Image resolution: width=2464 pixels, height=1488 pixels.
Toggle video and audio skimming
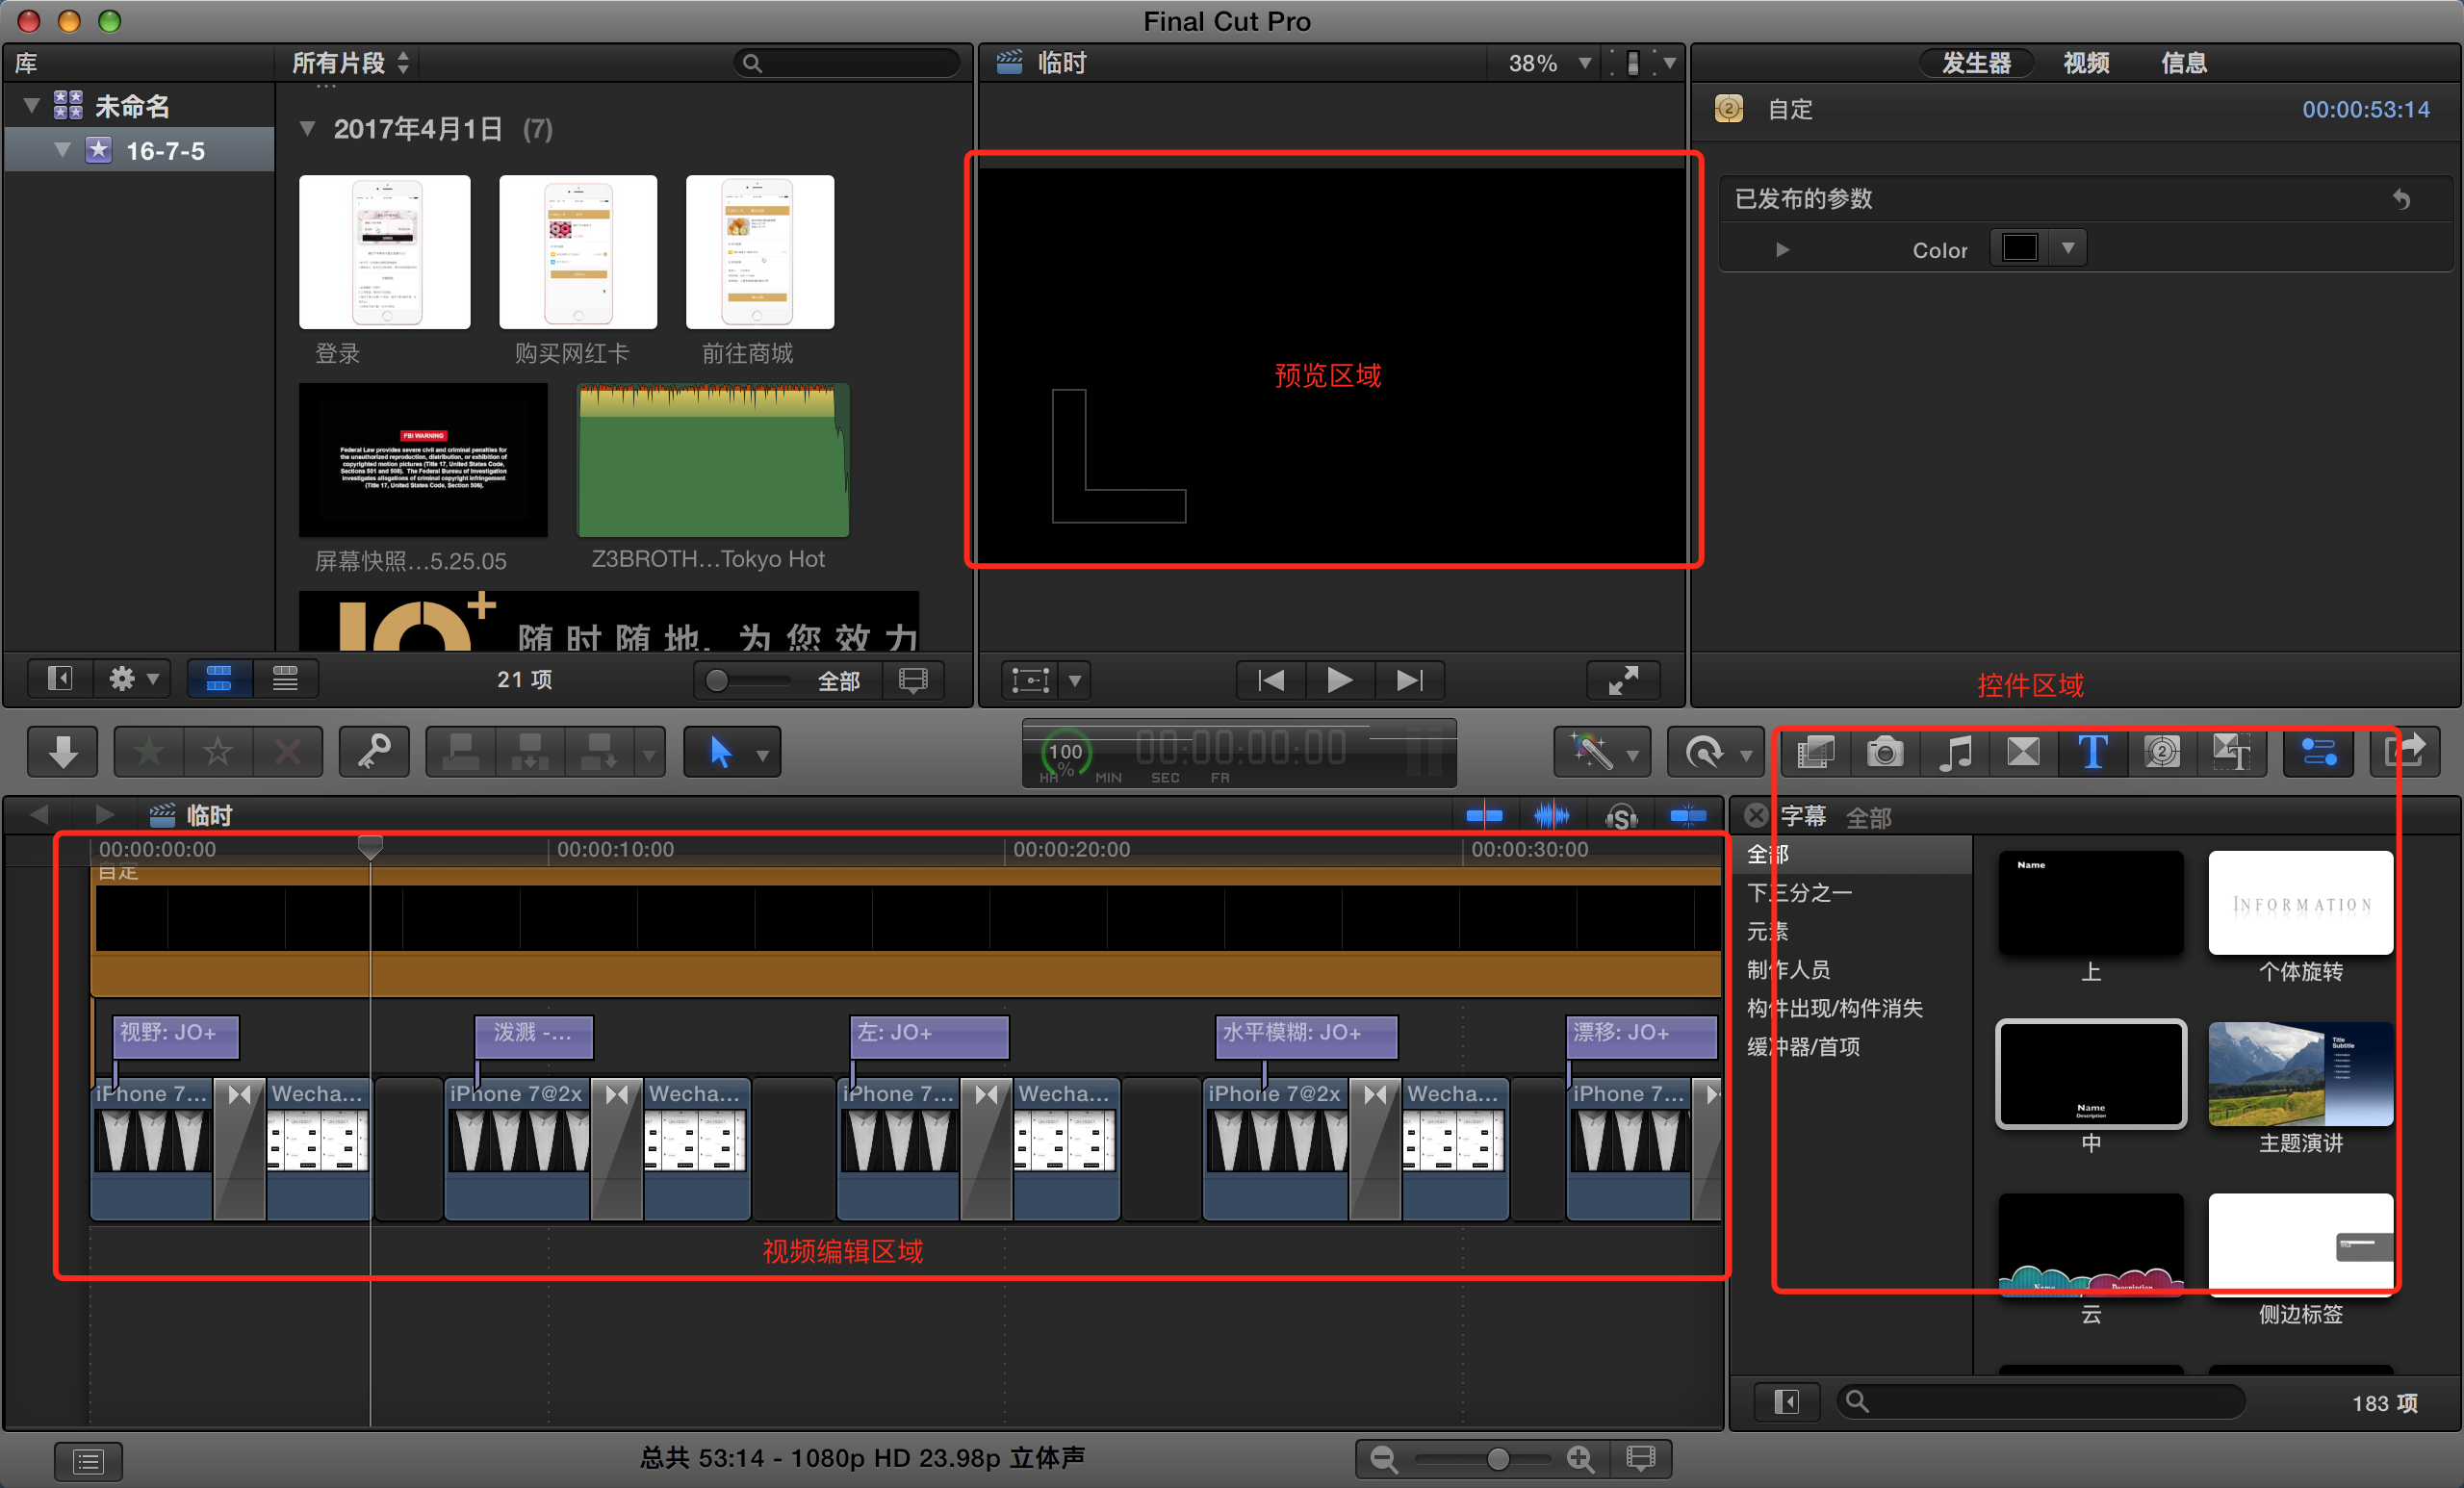(x=1484, y=816)
